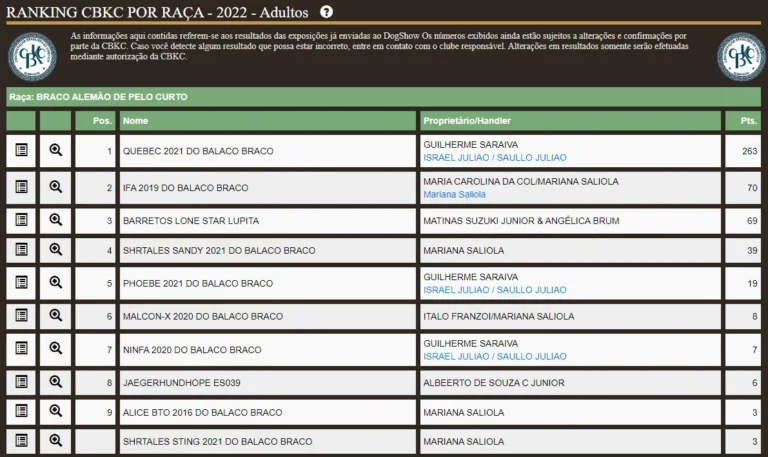This screenshot has width=768, height=457.
Task: Click magnifier icon for QUEBEC 2021 DO BALACO BRACO
Action: click(x=56, y=150)
